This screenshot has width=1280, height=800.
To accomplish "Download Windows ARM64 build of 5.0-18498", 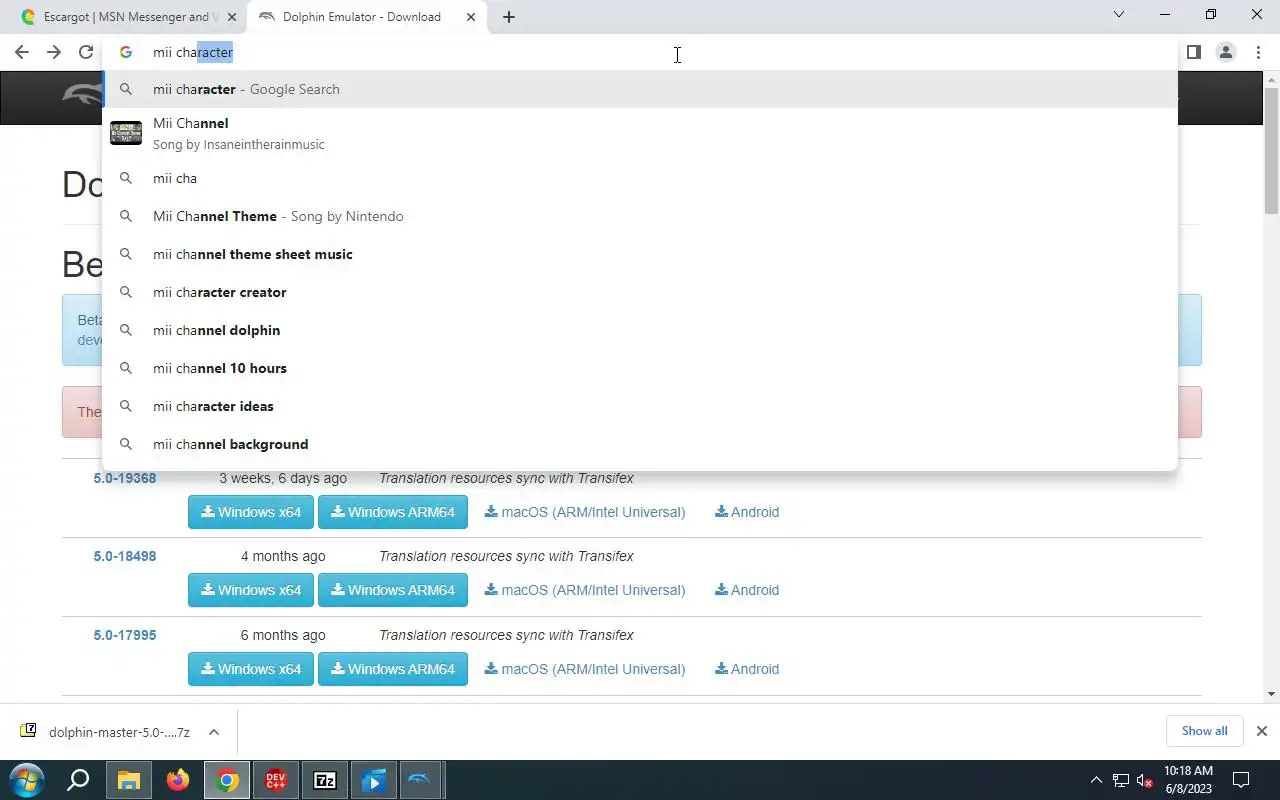I will (x=393, y=590).
